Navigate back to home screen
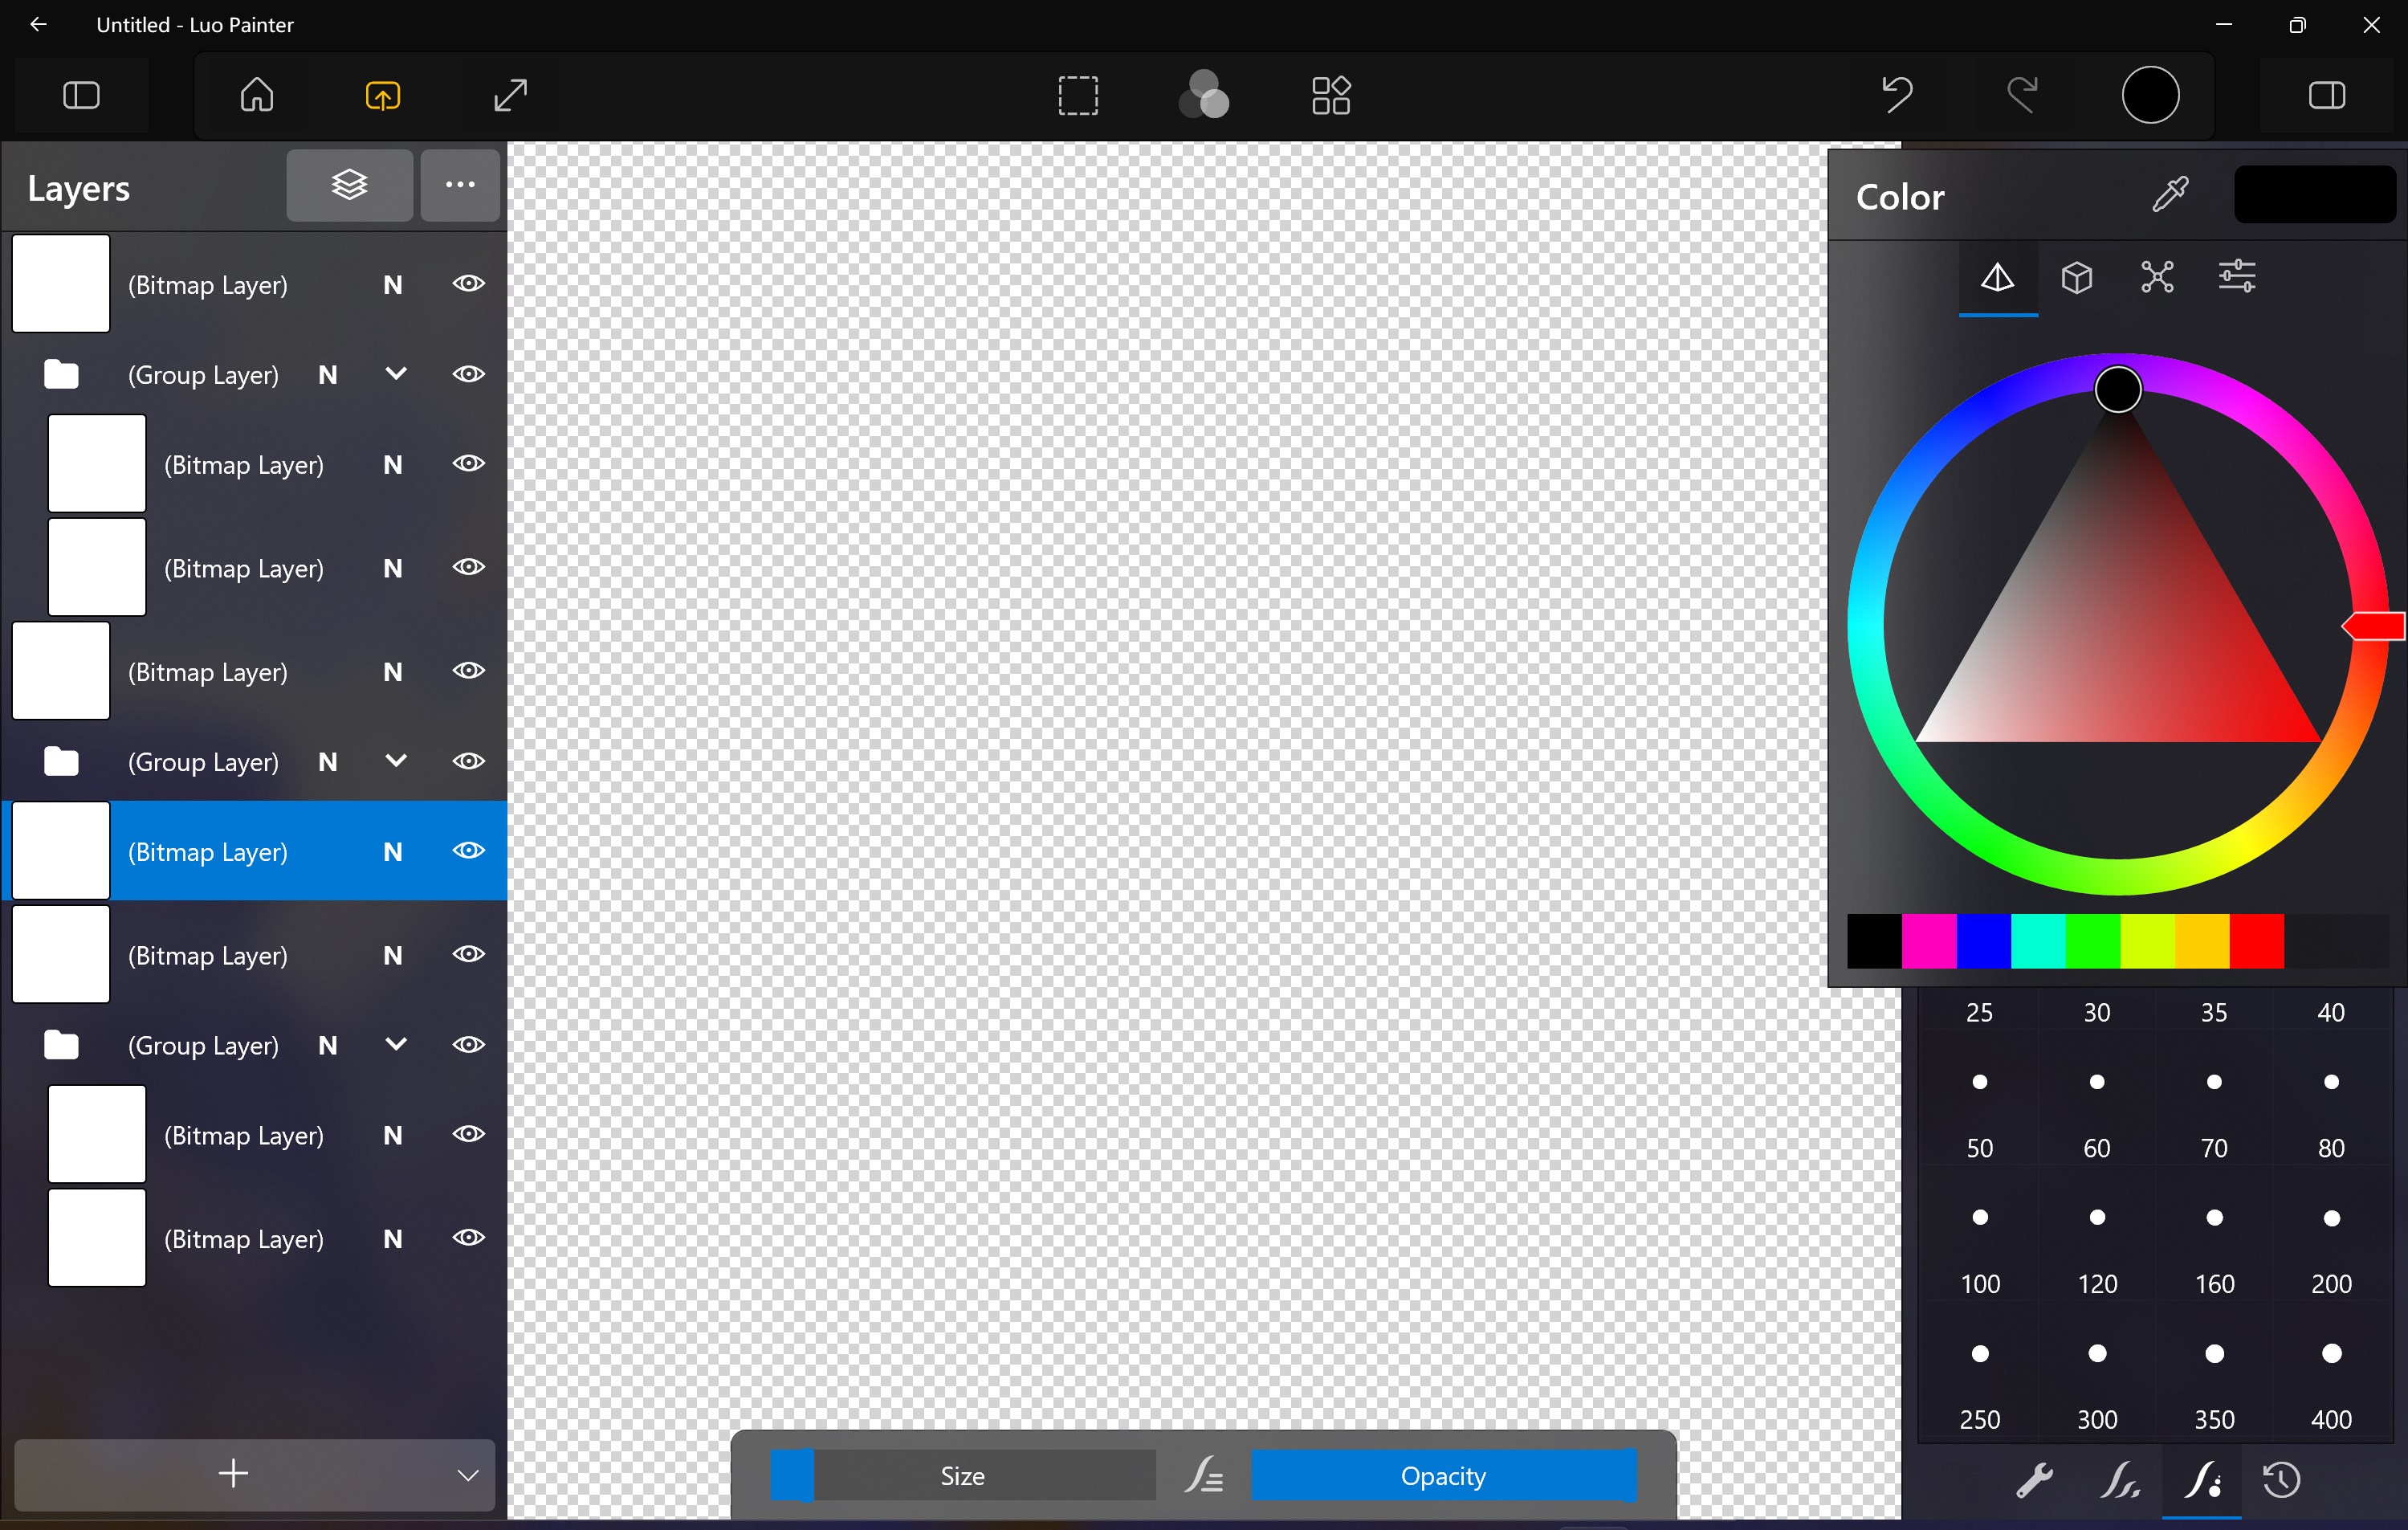 coord(256,95)
